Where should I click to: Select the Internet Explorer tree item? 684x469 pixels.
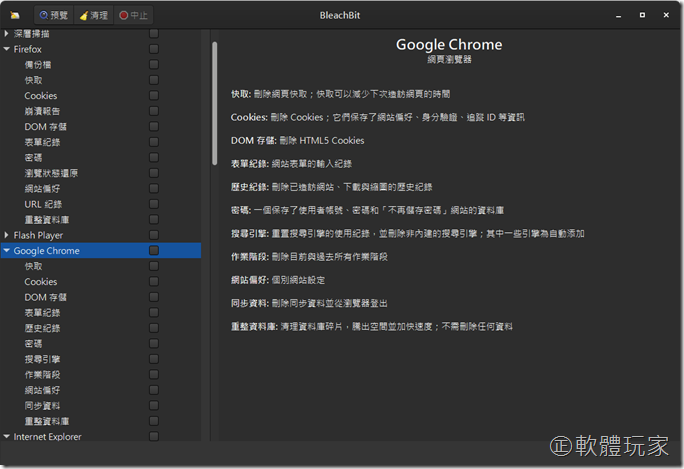pos(47,437)
